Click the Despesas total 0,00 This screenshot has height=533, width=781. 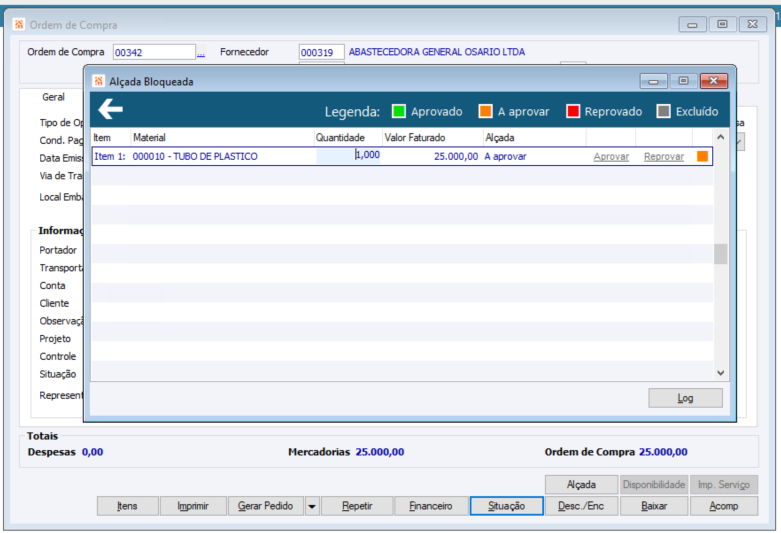93,452
